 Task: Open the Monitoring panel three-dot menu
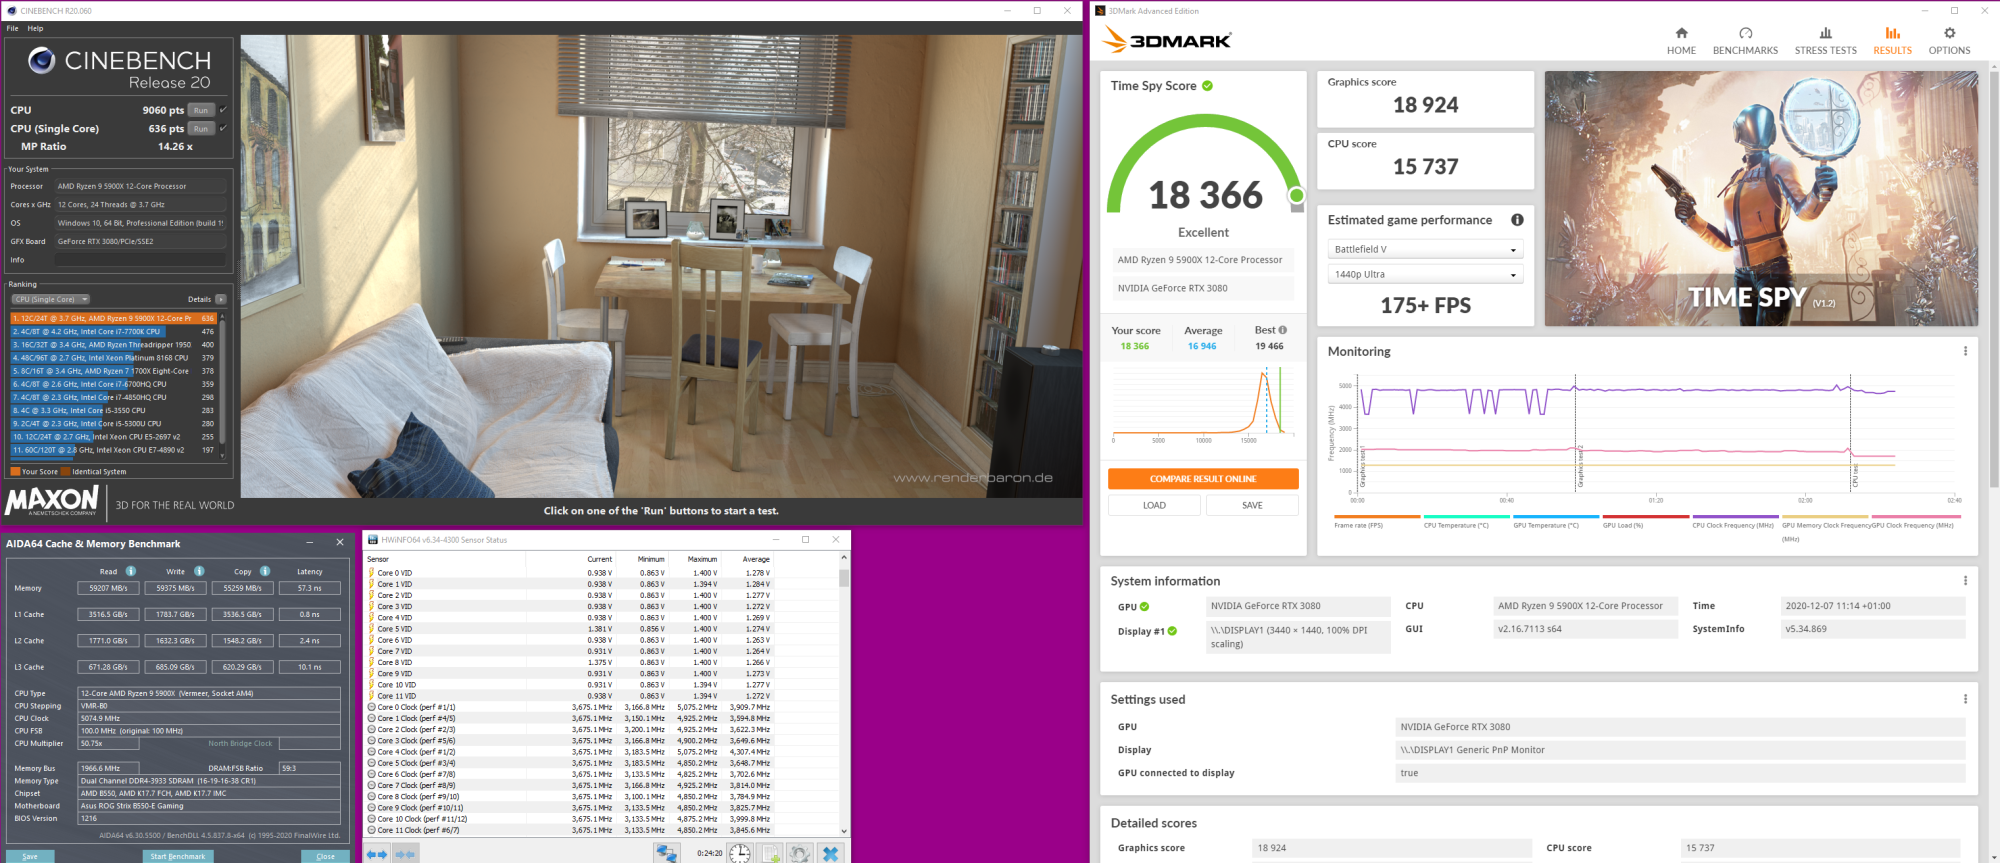[x=1965, y=351]
